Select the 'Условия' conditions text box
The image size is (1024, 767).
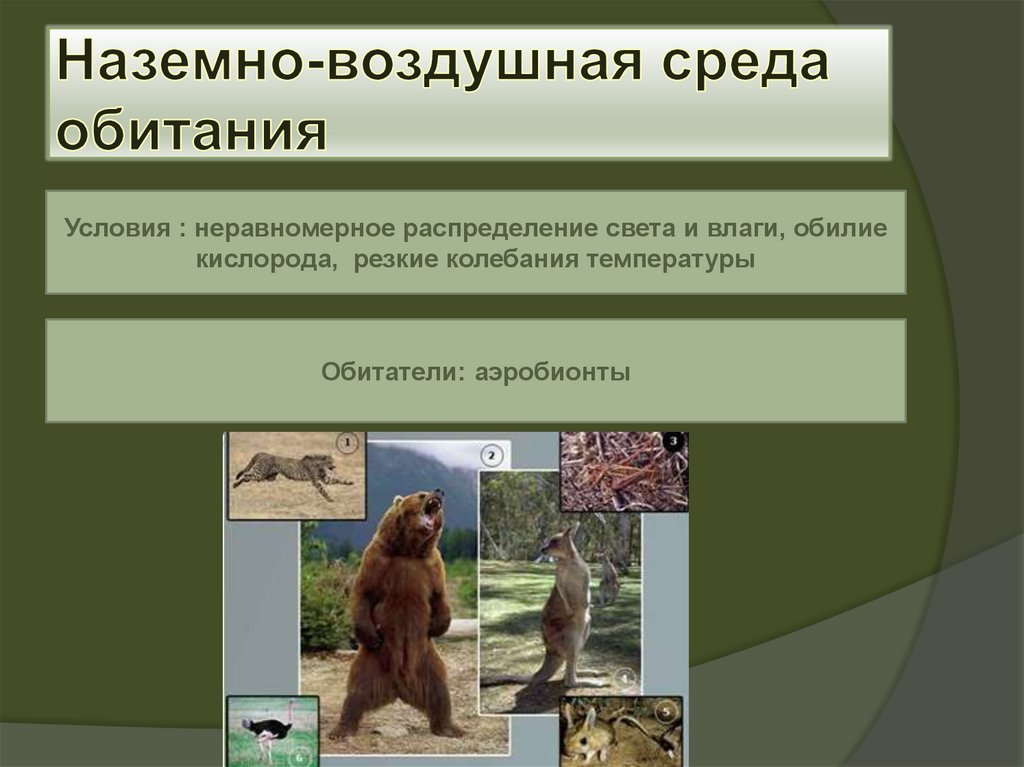tap(475, 242)
